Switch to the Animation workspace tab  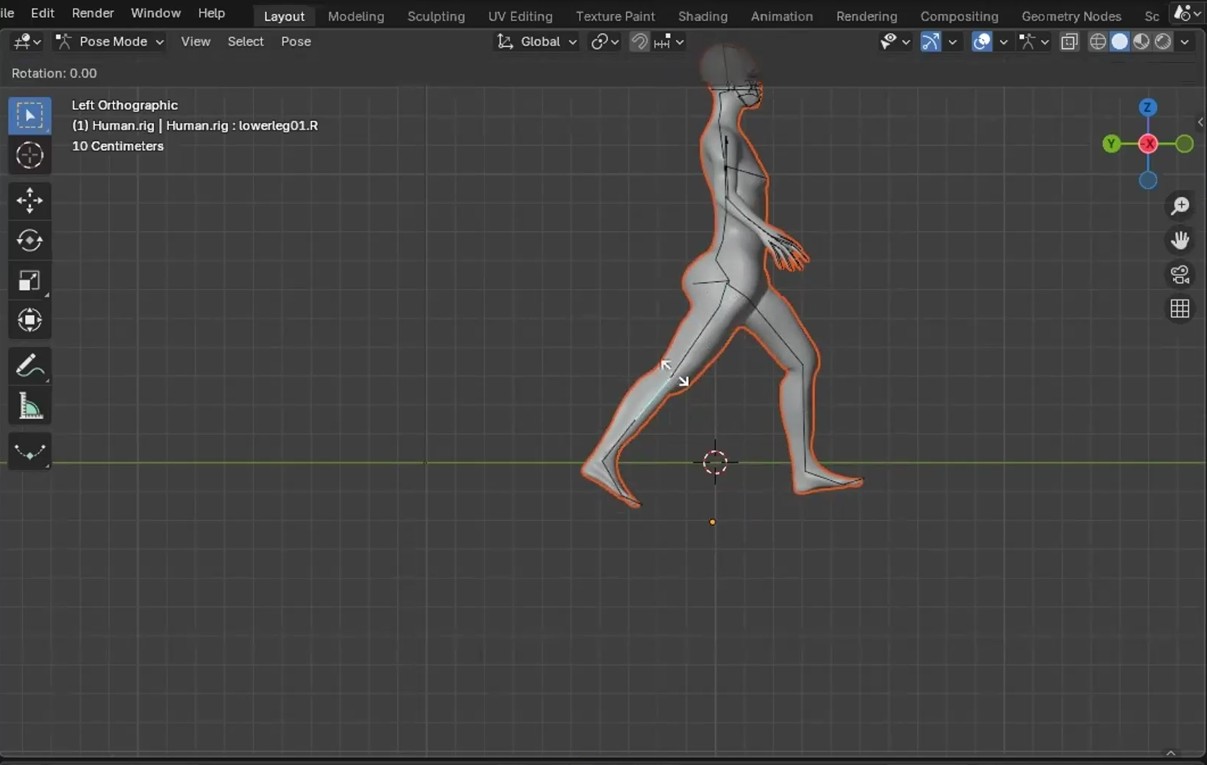click(x=781, y=16)
